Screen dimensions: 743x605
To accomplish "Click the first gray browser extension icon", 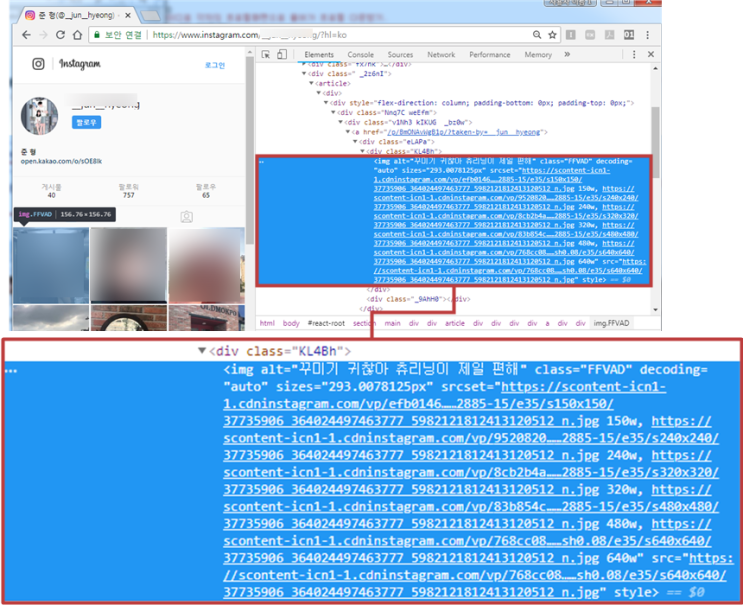I will coord(571,35).
